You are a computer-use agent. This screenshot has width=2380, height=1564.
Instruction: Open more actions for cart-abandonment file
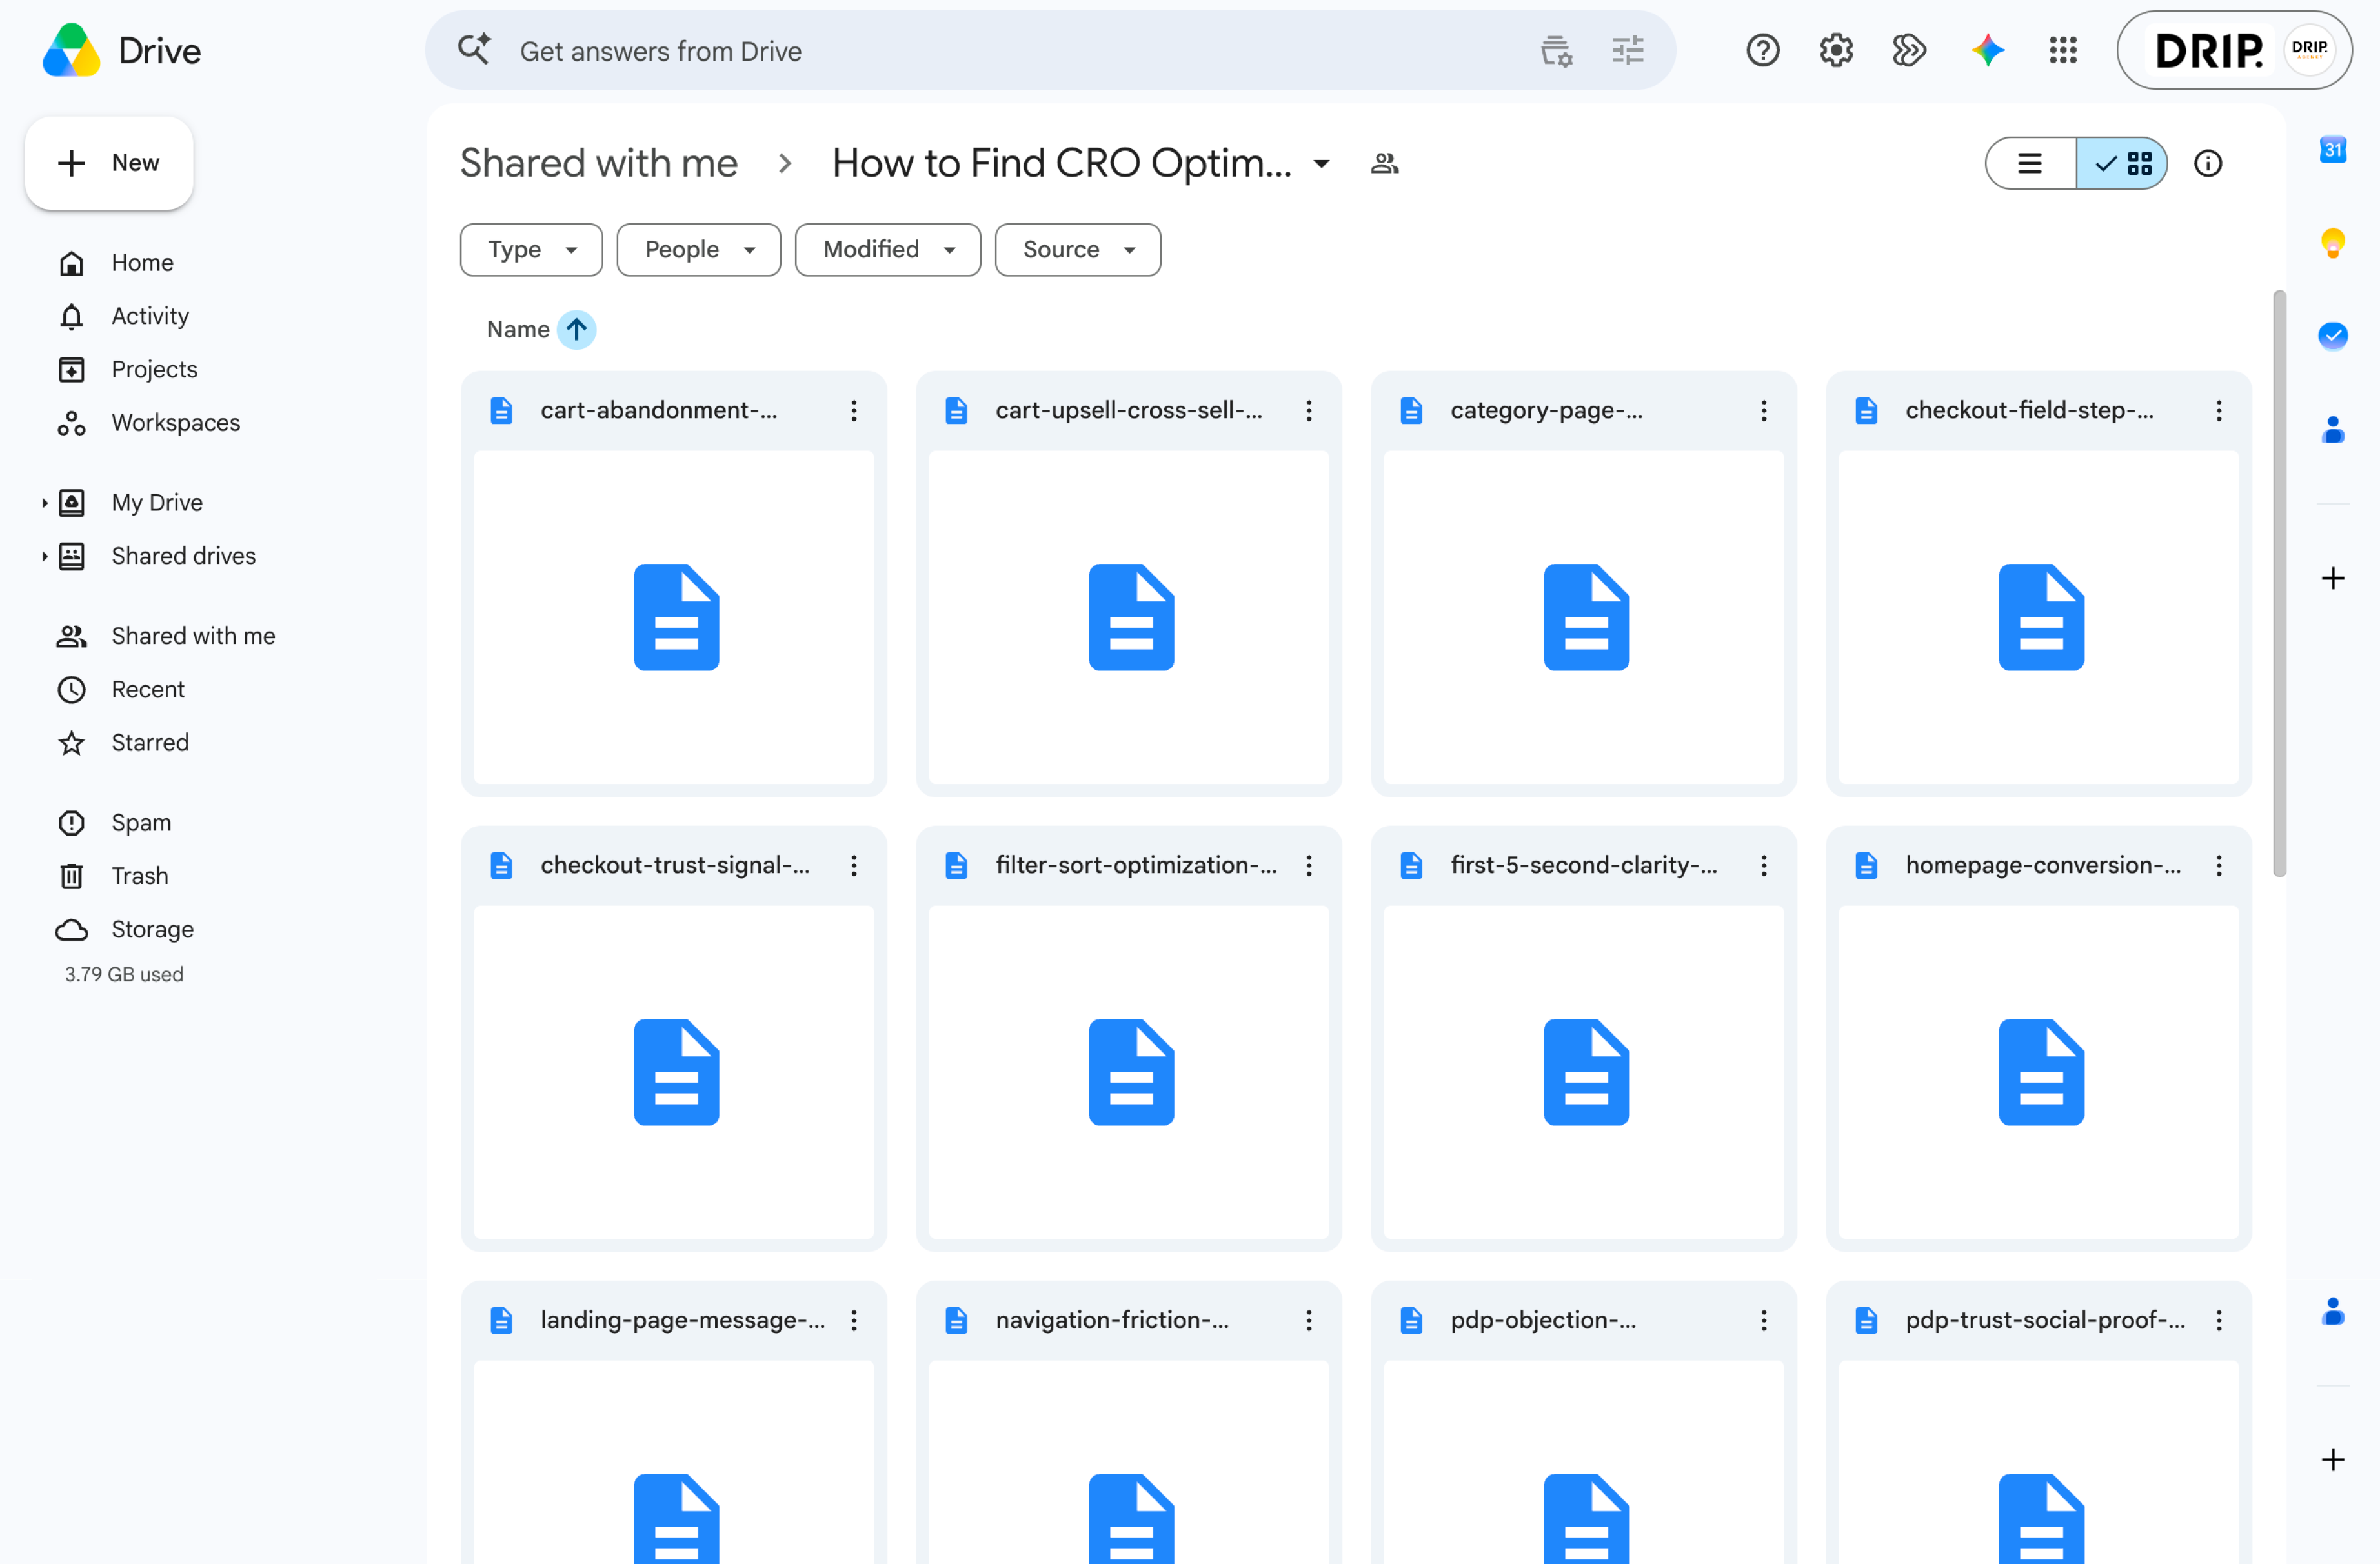(x=854, y=410)
